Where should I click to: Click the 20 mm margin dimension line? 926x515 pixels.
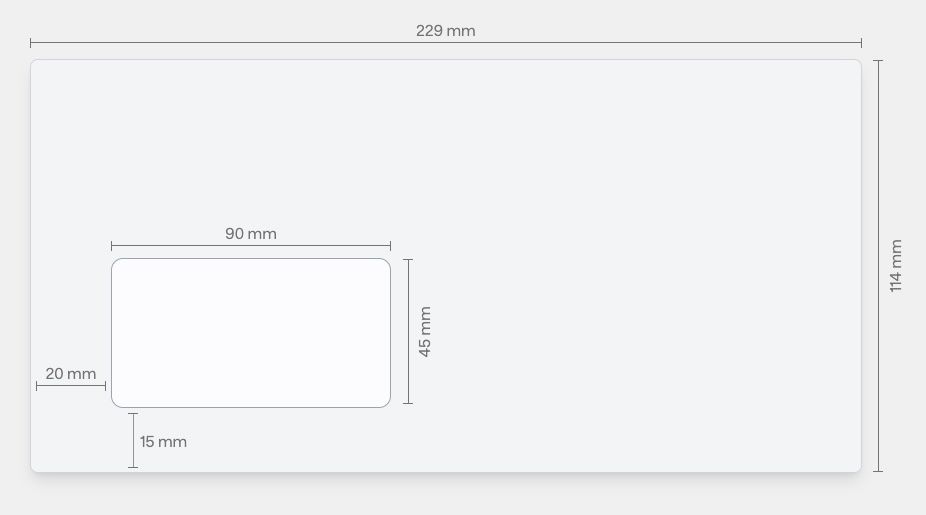click(70, 386)
